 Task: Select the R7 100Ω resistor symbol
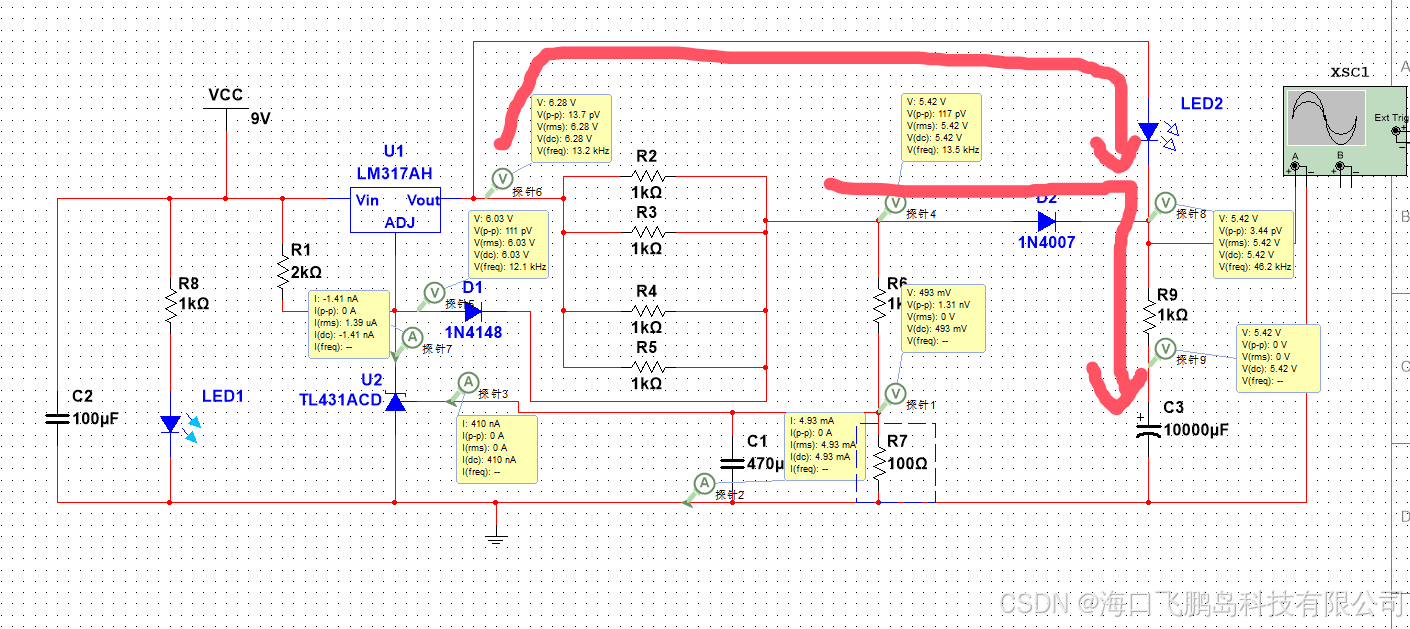pos(878,464)
